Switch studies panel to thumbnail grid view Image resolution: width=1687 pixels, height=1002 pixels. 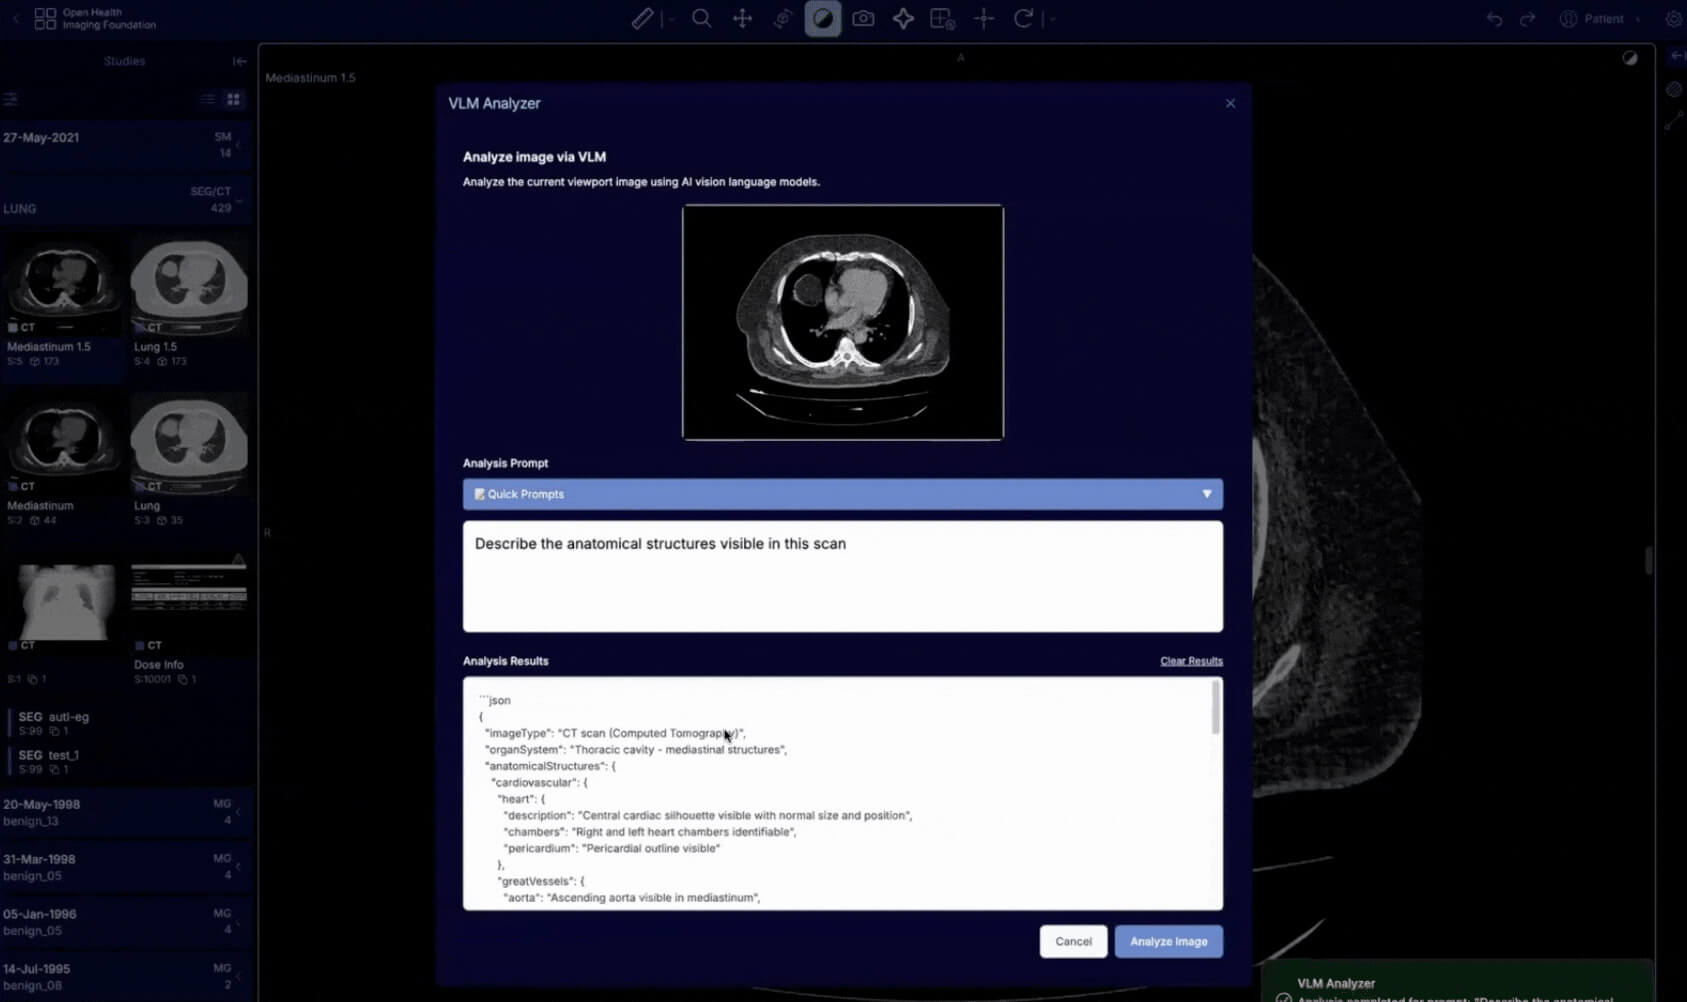[x=234, y=99]
